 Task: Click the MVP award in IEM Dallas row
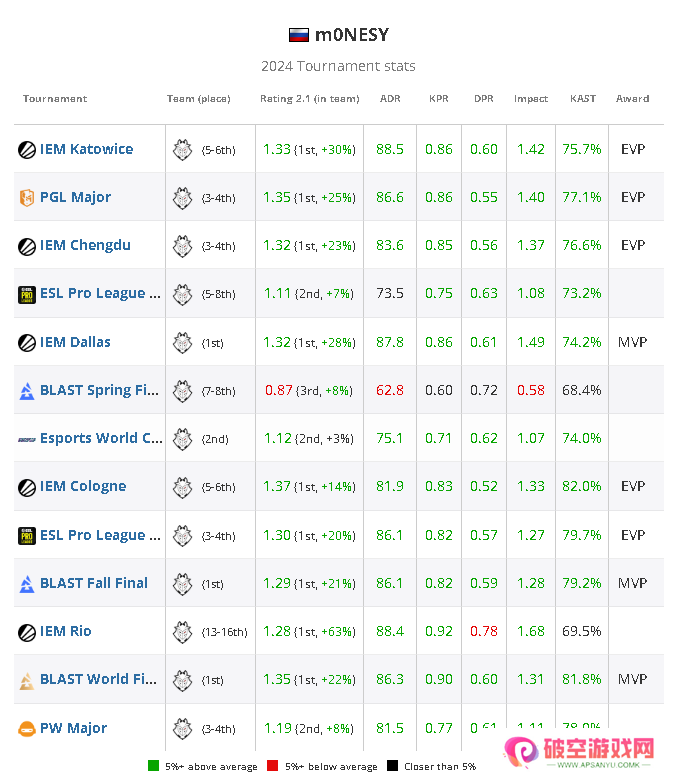point(632,342)
